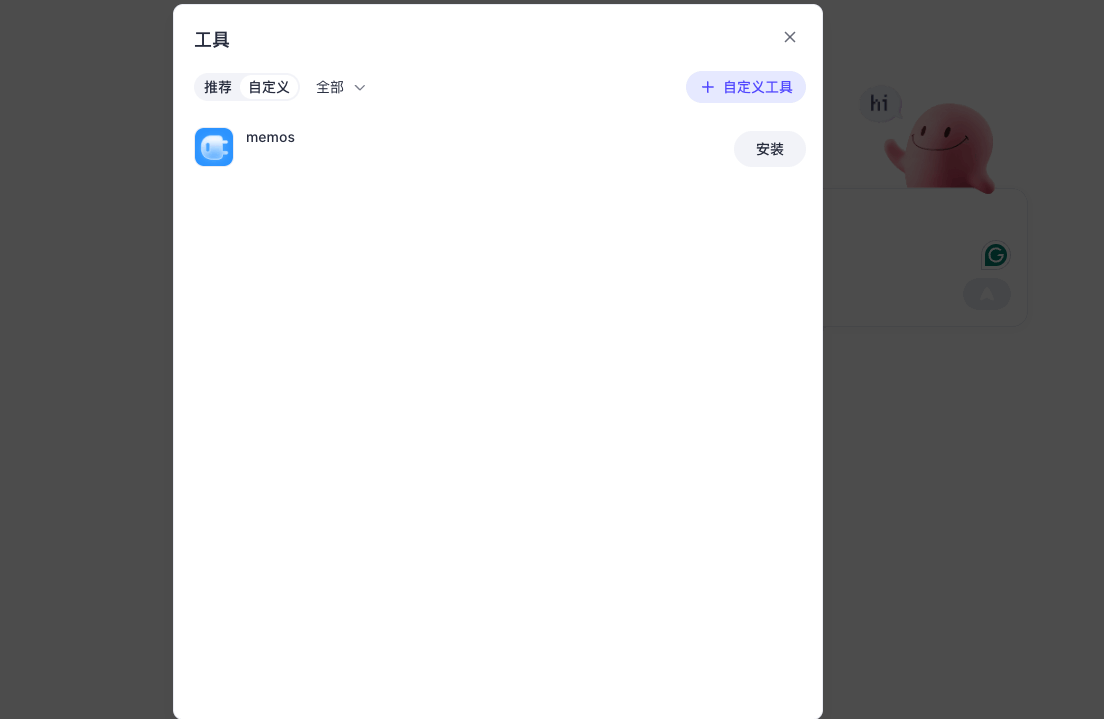Click the rounded send button below Grammarly
The width and height of the screenshot is (1104, 719).
(987, 294)
